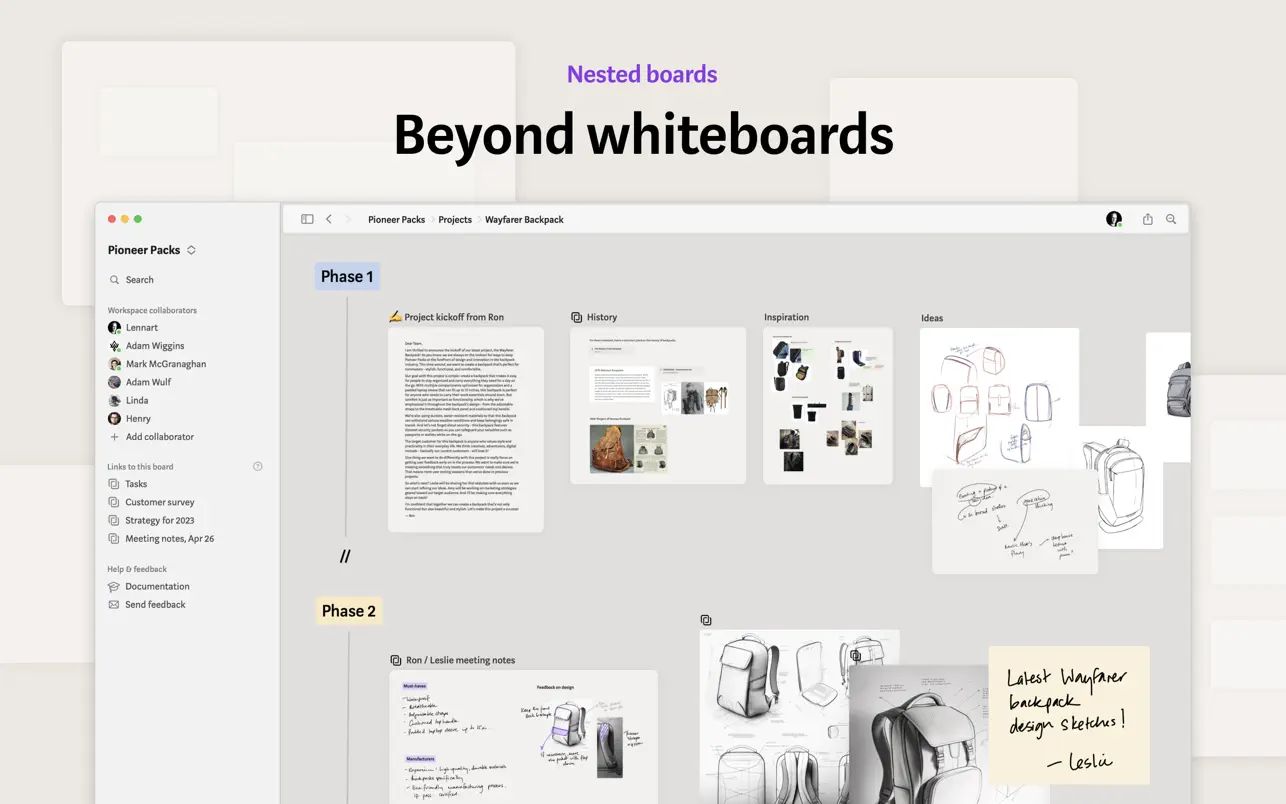Image resolution: width=1286 pixels, height=804 pixels.
Task: Select the zoom-out magnifier icon
Action: [1170, 218]
